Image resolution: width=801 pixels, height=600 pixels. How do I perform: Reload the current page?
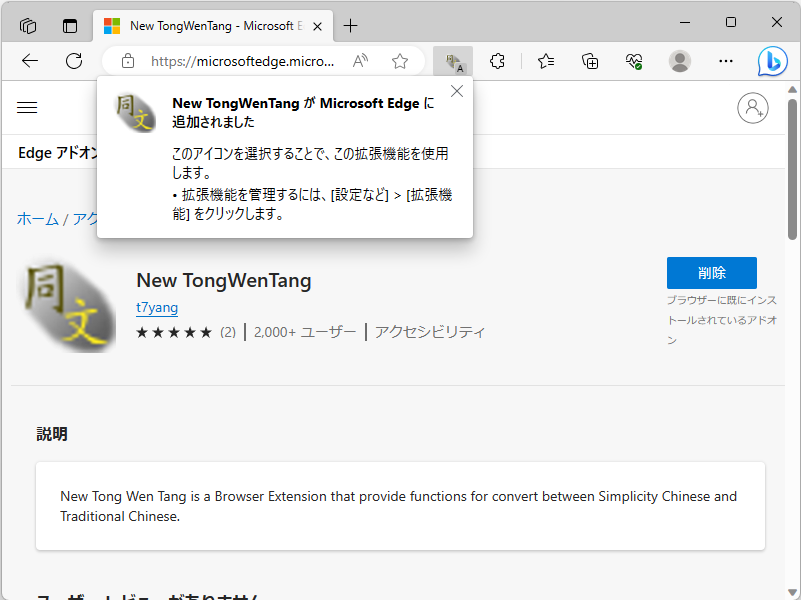[x=73, y=60]
